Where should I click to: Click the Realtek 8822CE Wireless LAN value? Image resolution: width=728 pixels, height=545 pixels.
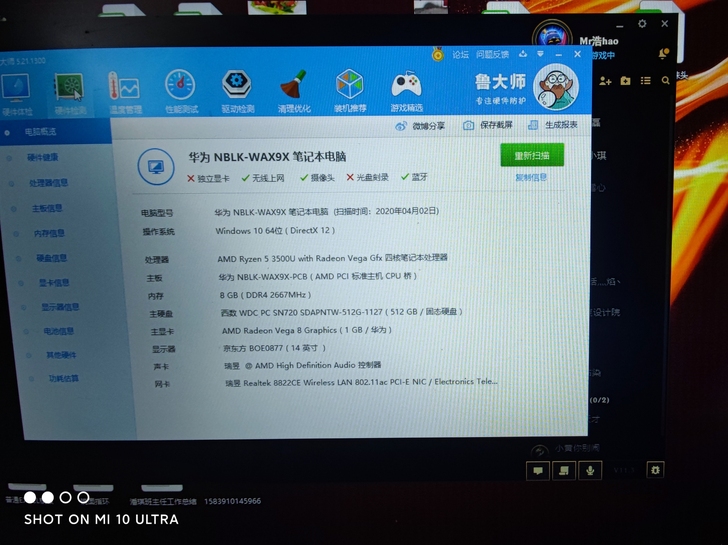361,383
